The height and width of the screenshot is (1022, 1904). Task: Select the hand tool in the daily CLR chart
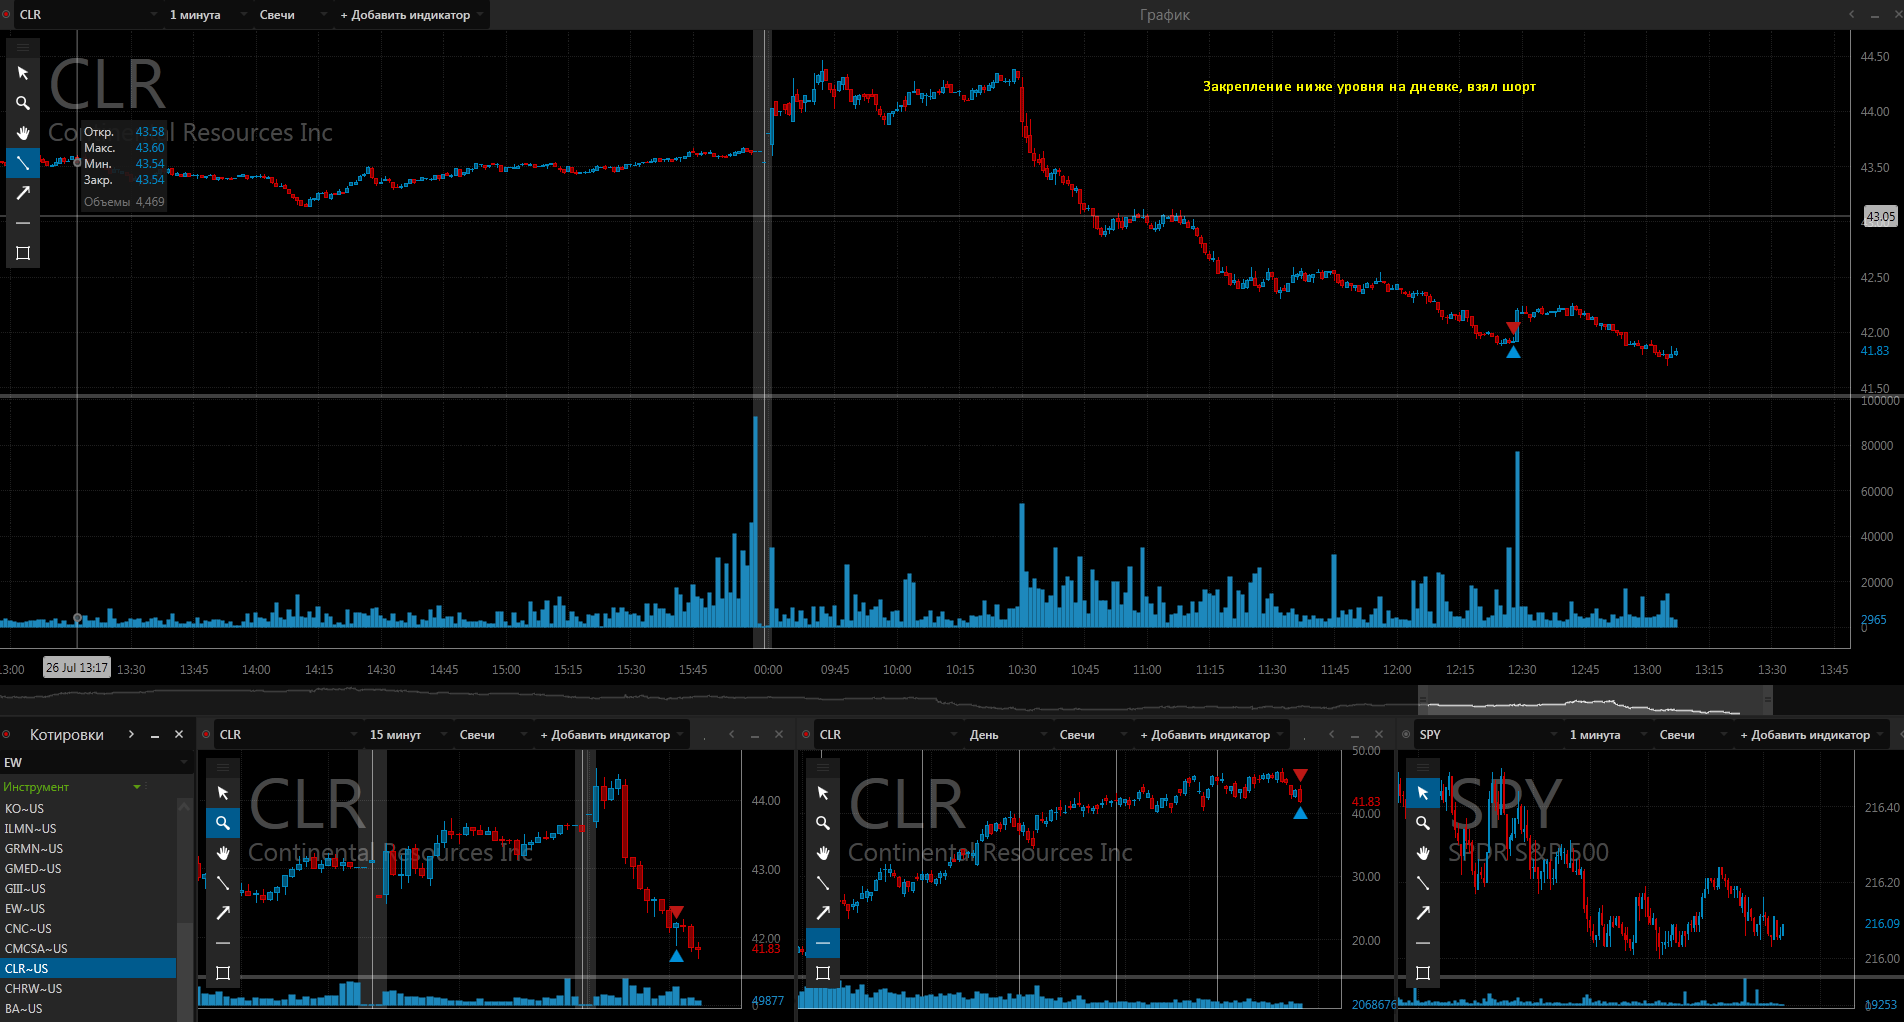(823, 853)
